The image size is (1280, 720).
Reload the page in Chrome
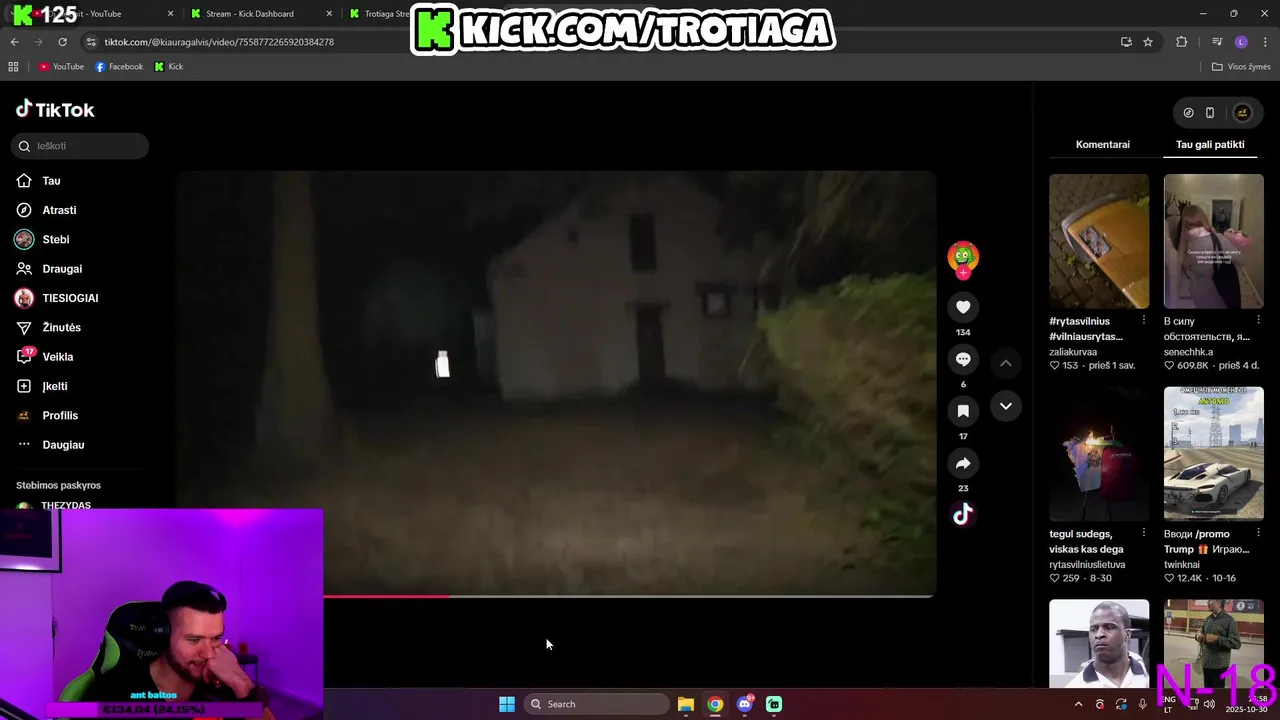[62, 42]
